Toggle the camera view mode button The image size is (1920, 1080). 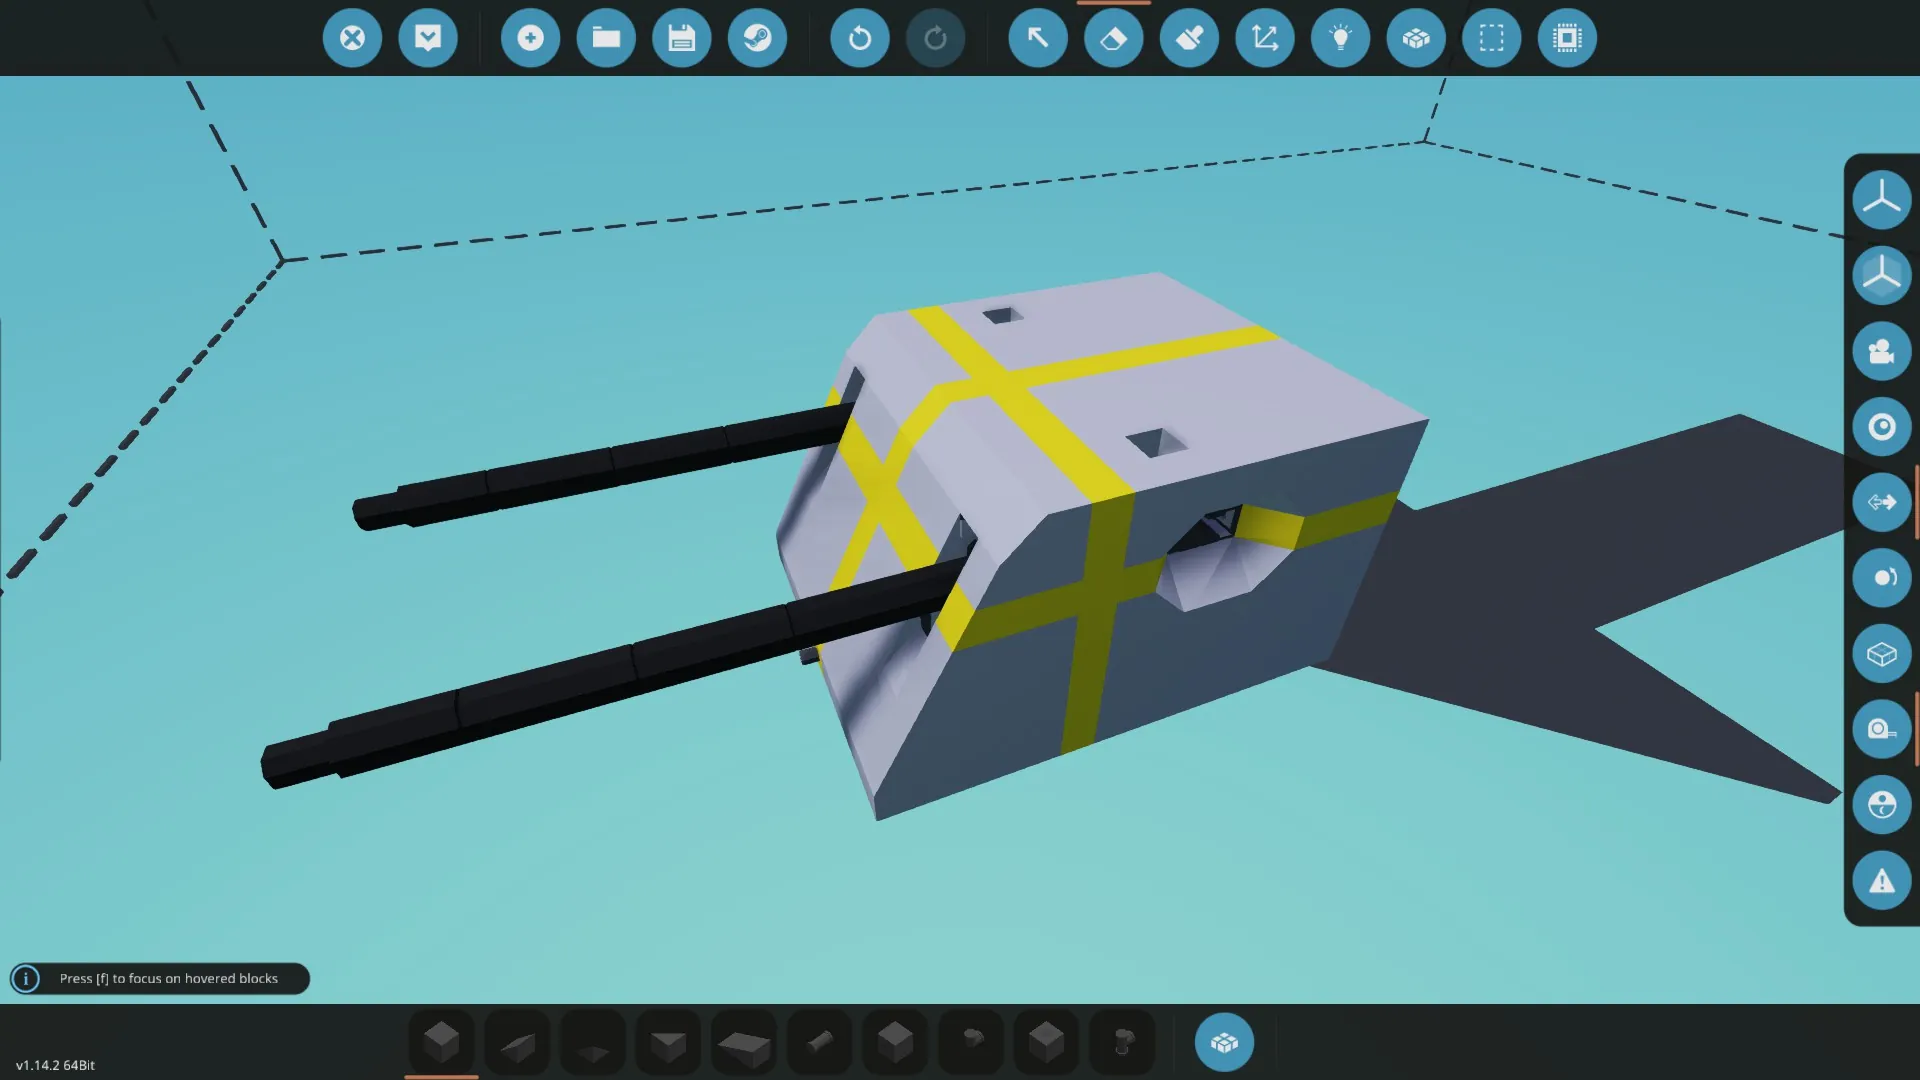[1881, 351]
